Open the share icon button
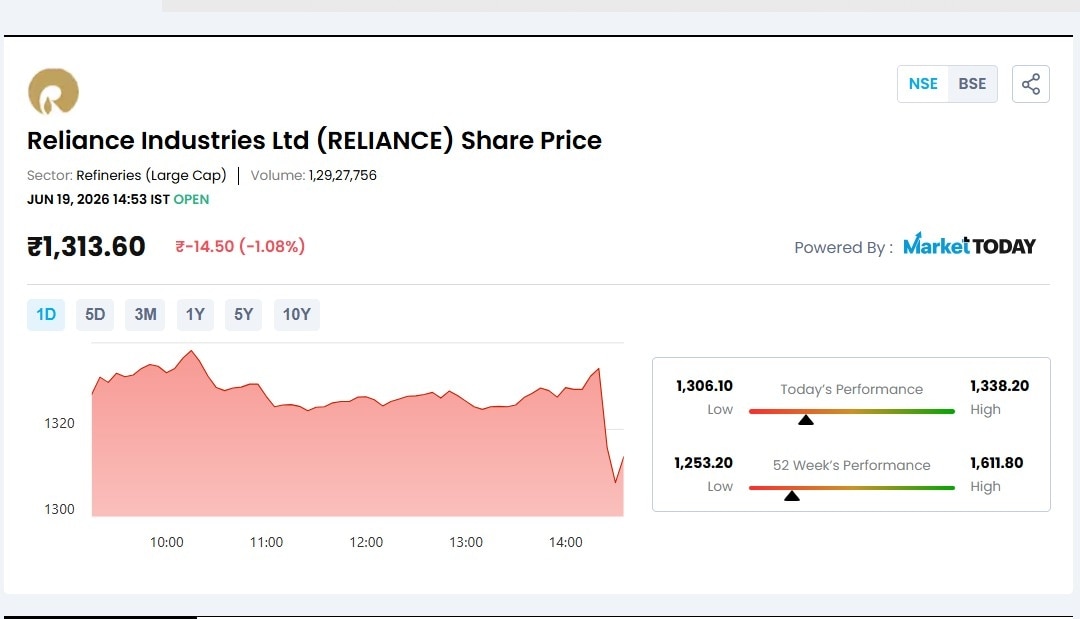The image size is (1080, 619). tap(1030, 84)
